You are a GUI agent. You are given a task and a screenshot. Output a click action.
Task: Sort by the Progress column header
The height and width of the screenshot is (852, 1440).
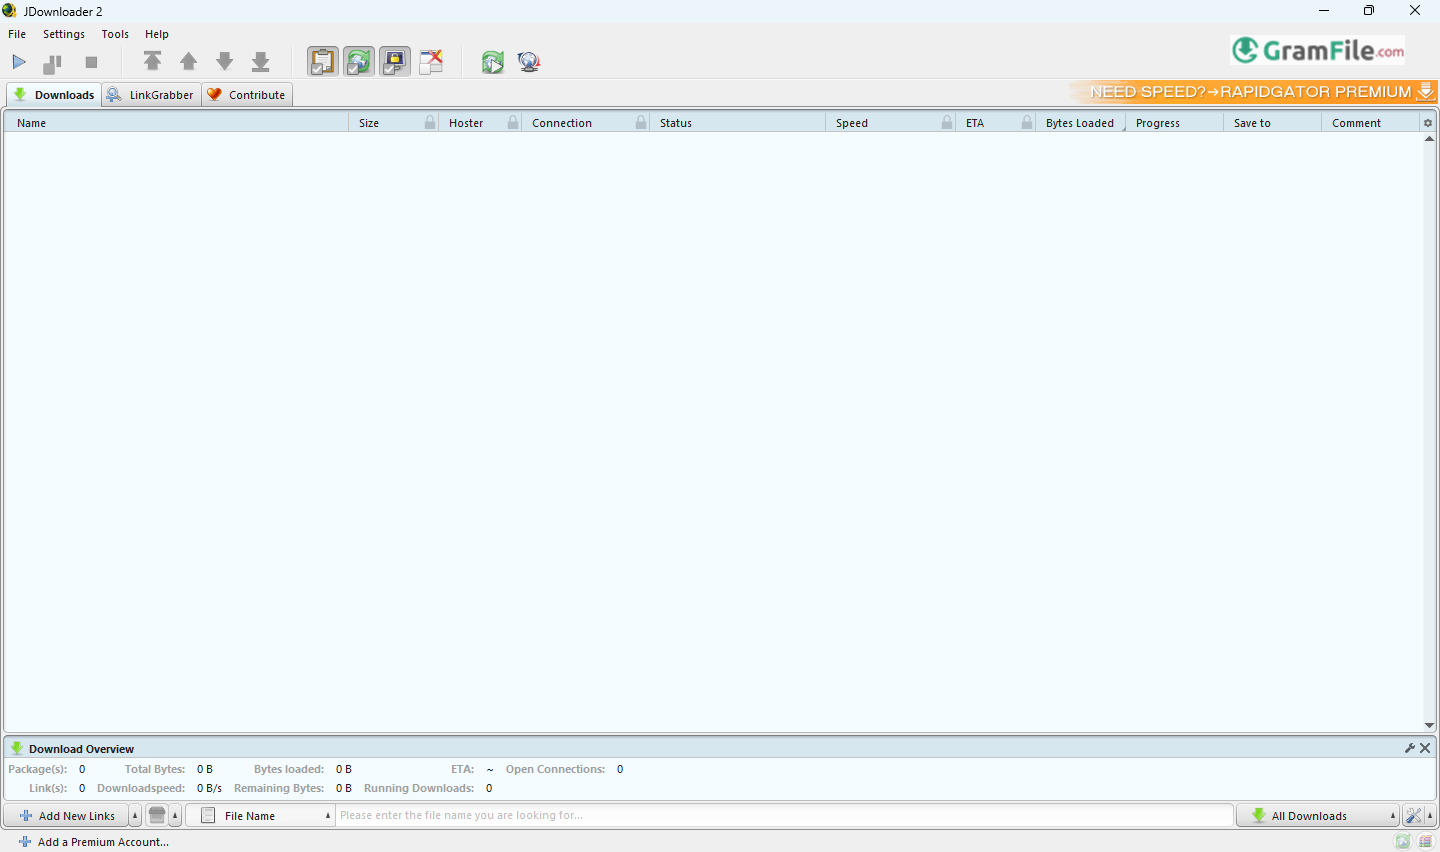(x=1174, y=123)
